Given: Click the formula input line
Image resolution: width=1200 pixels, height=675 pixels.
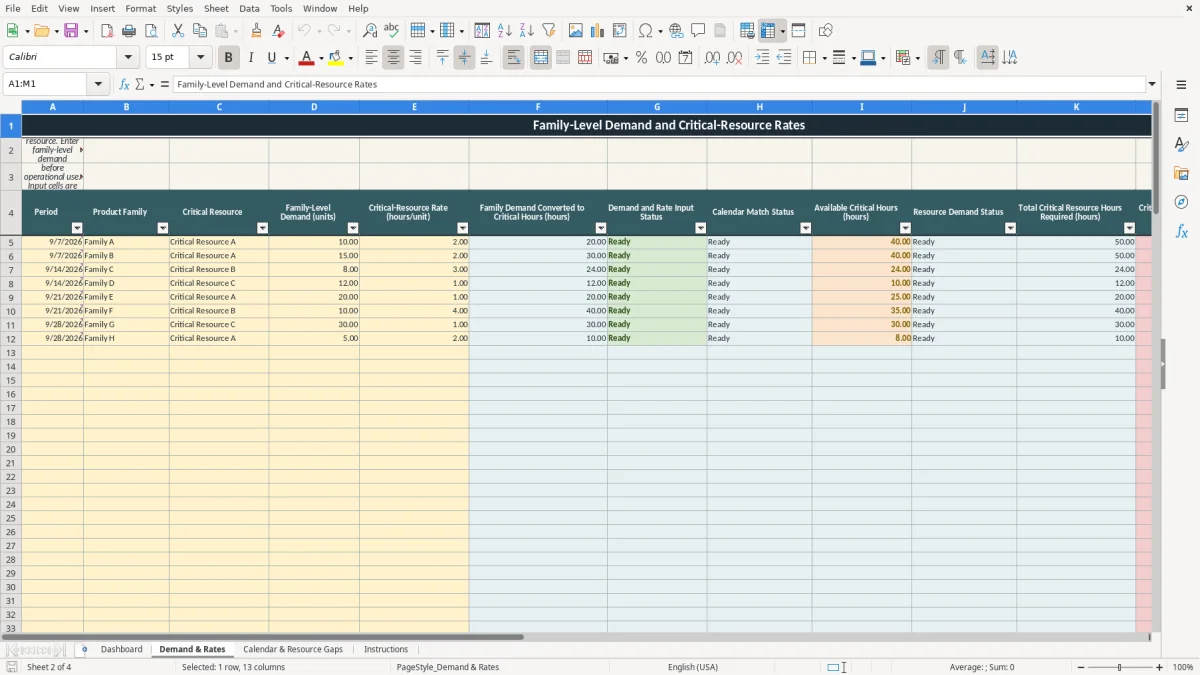Looking at the screenshot, I should pyautogui.click(x=658, y=85).
